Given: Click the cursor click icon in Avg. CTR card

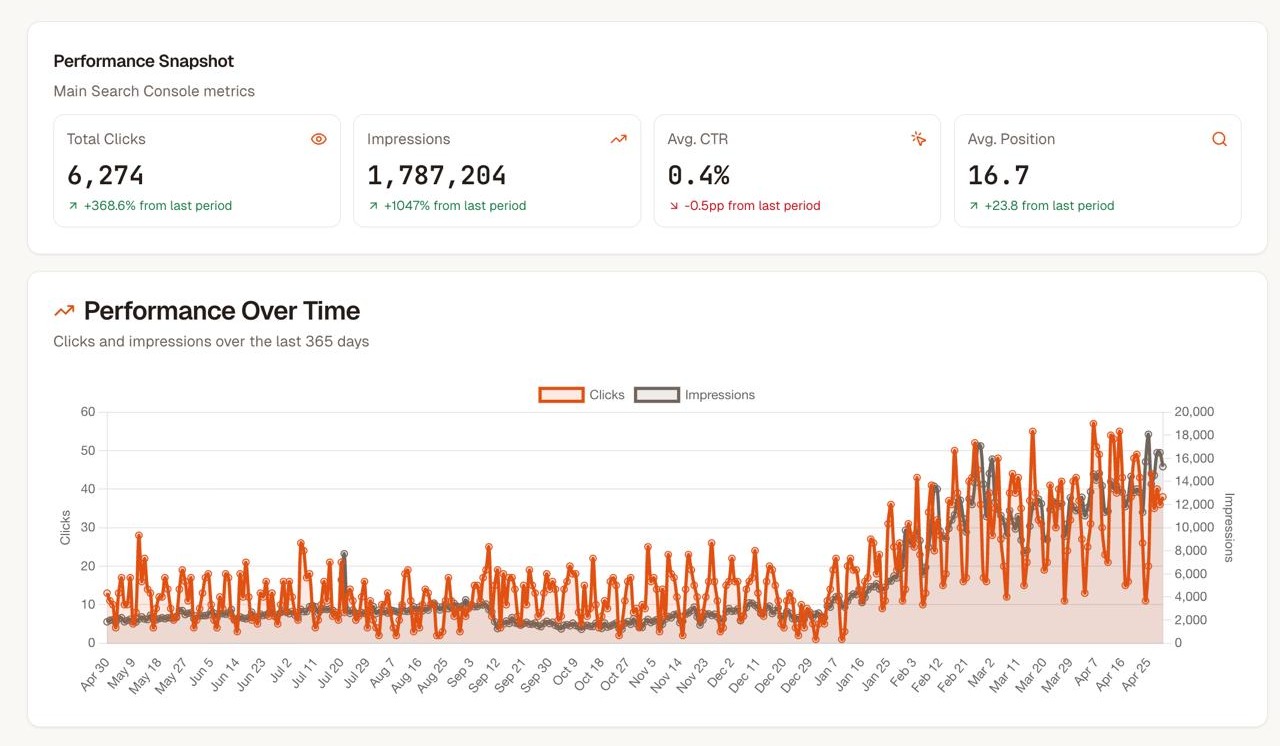Looking at the screenshot, I should click(919, 139).
